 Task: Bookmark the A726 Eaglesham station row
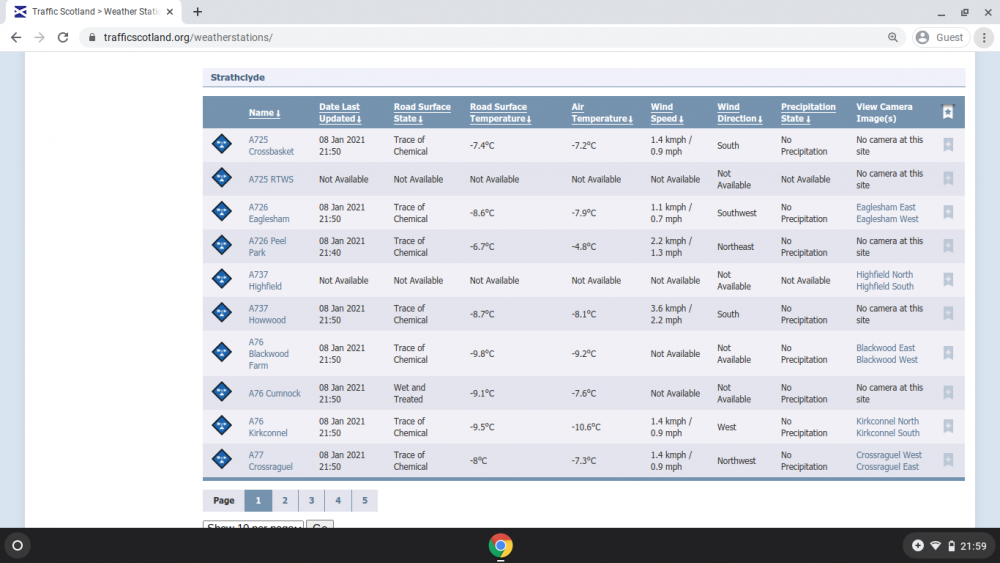point(948,212)
